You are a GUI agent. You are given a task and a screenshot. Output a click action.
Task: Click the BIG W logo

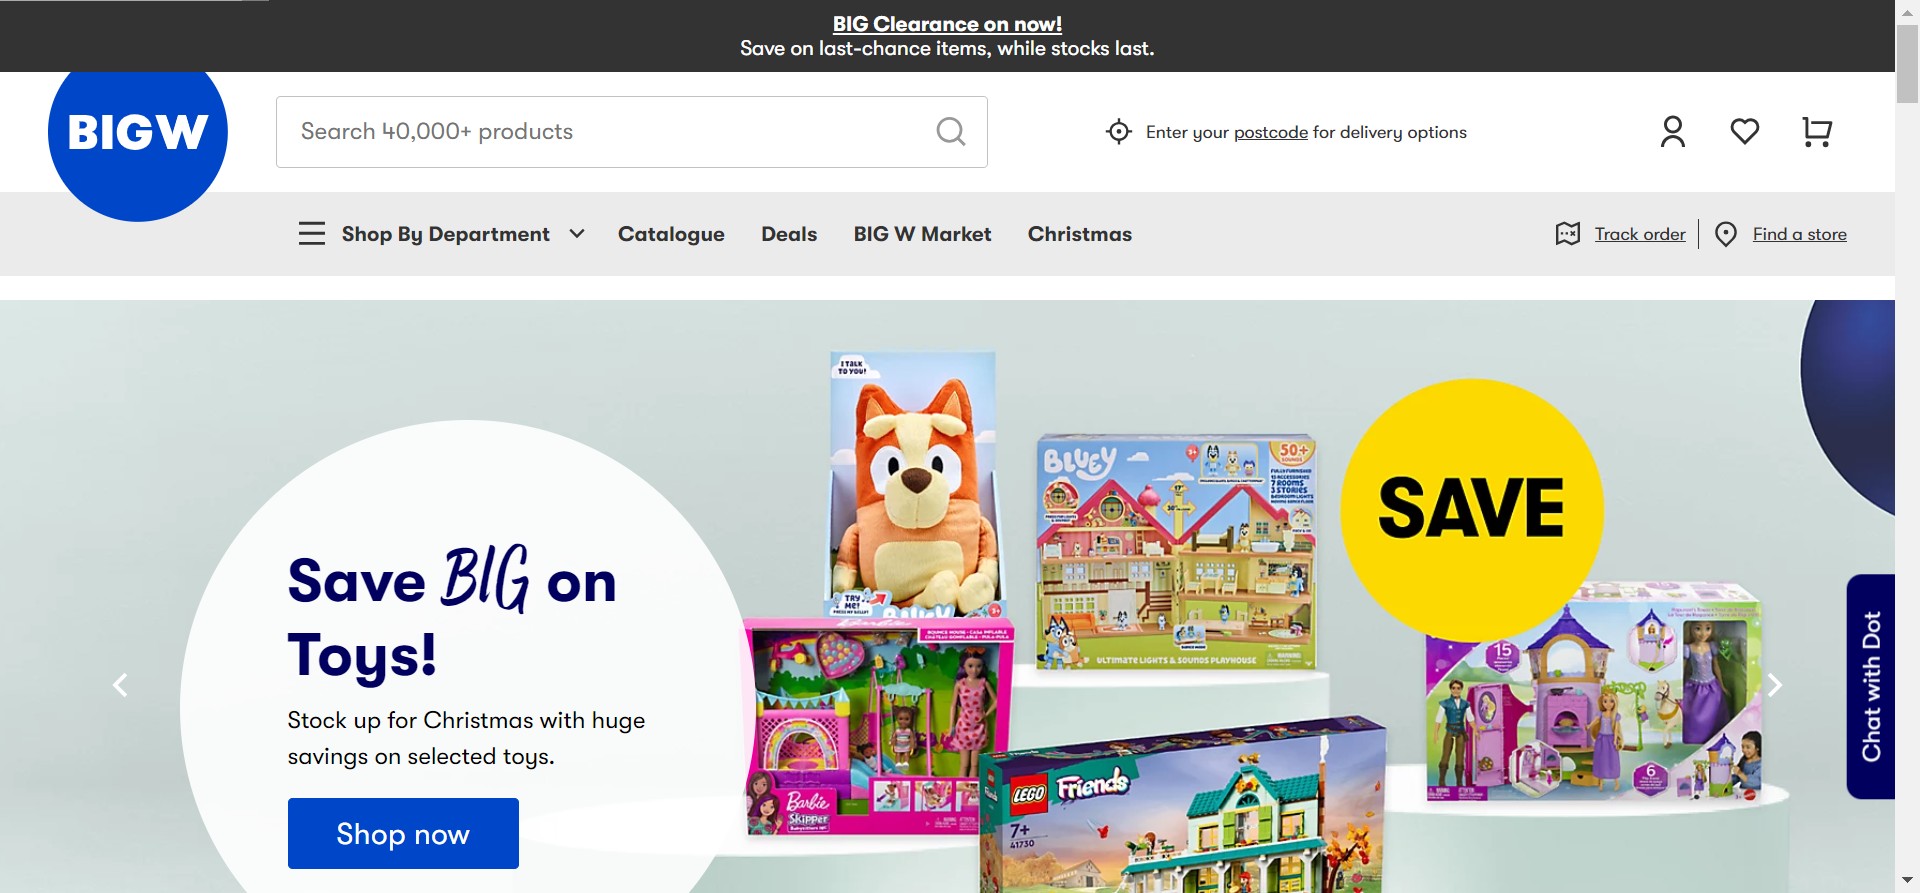[138, 132]
